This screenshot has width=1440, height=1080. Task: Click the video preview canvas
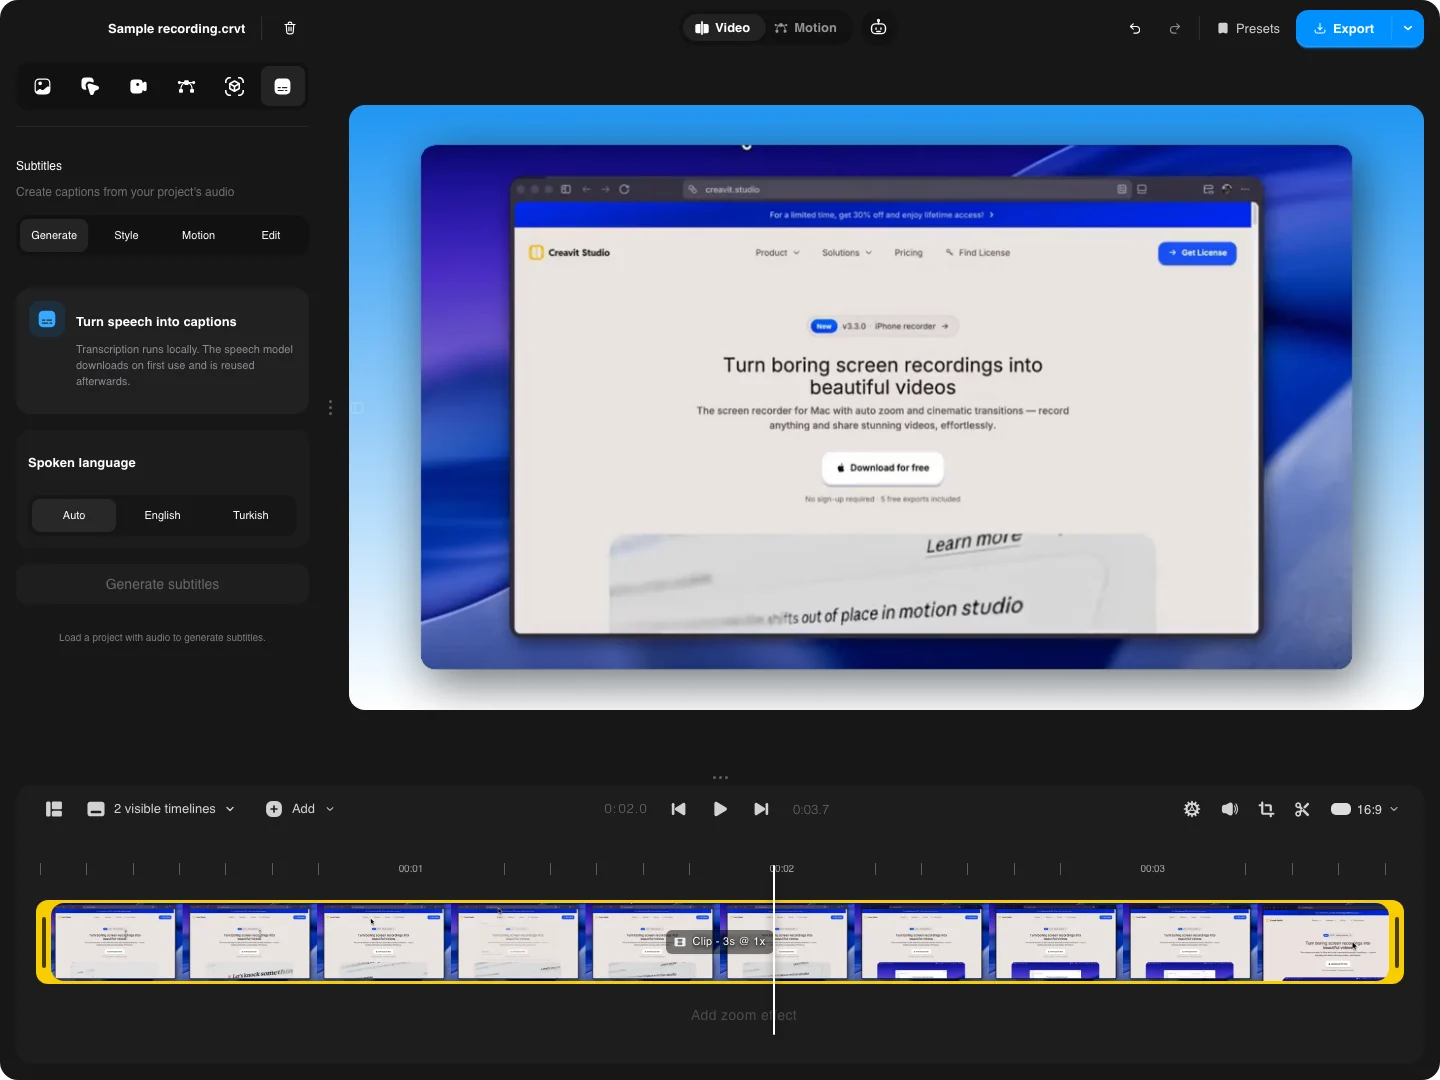pyautogui.click(x=886, y=407)
